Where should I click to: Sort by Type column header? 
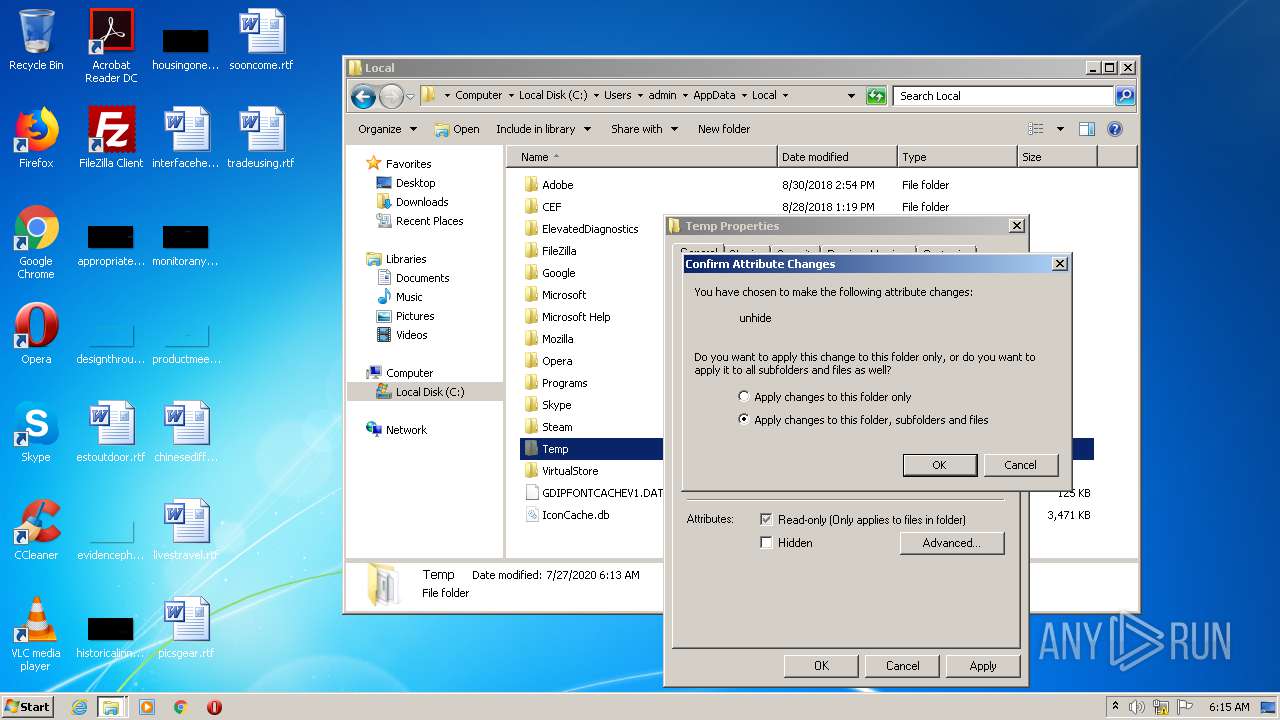coord(956,157)
